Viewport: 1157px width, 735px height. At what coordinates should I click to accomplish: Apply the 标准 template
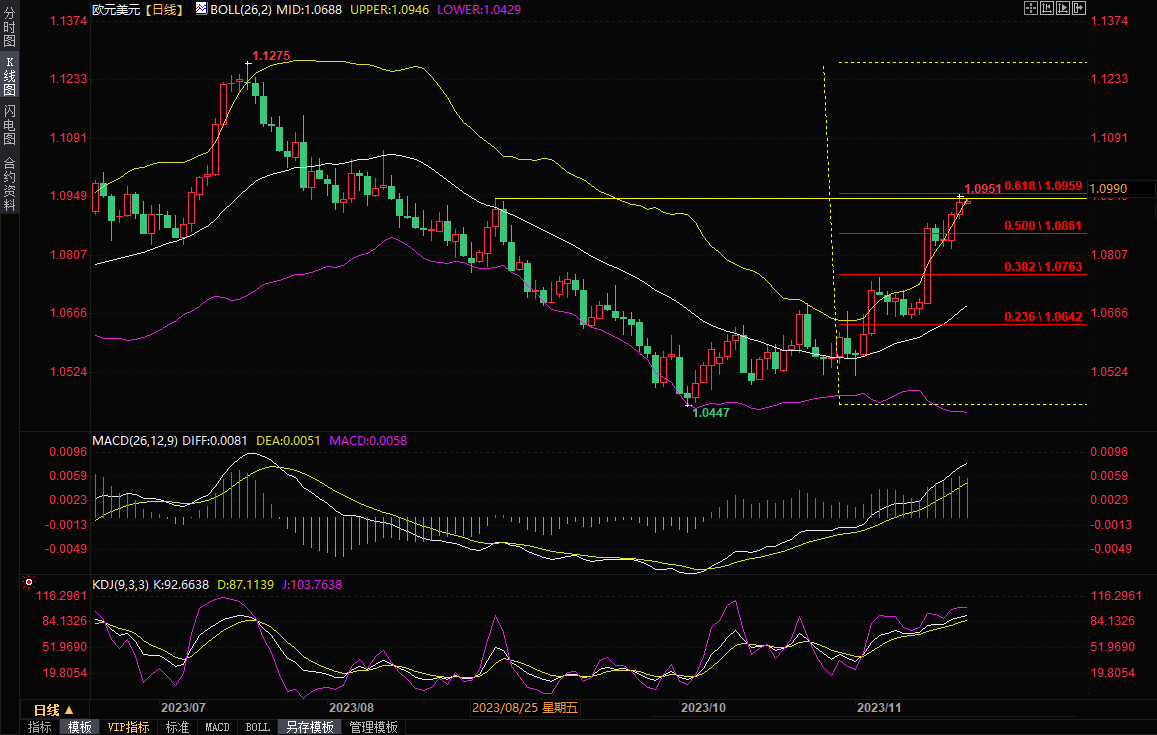178,727
